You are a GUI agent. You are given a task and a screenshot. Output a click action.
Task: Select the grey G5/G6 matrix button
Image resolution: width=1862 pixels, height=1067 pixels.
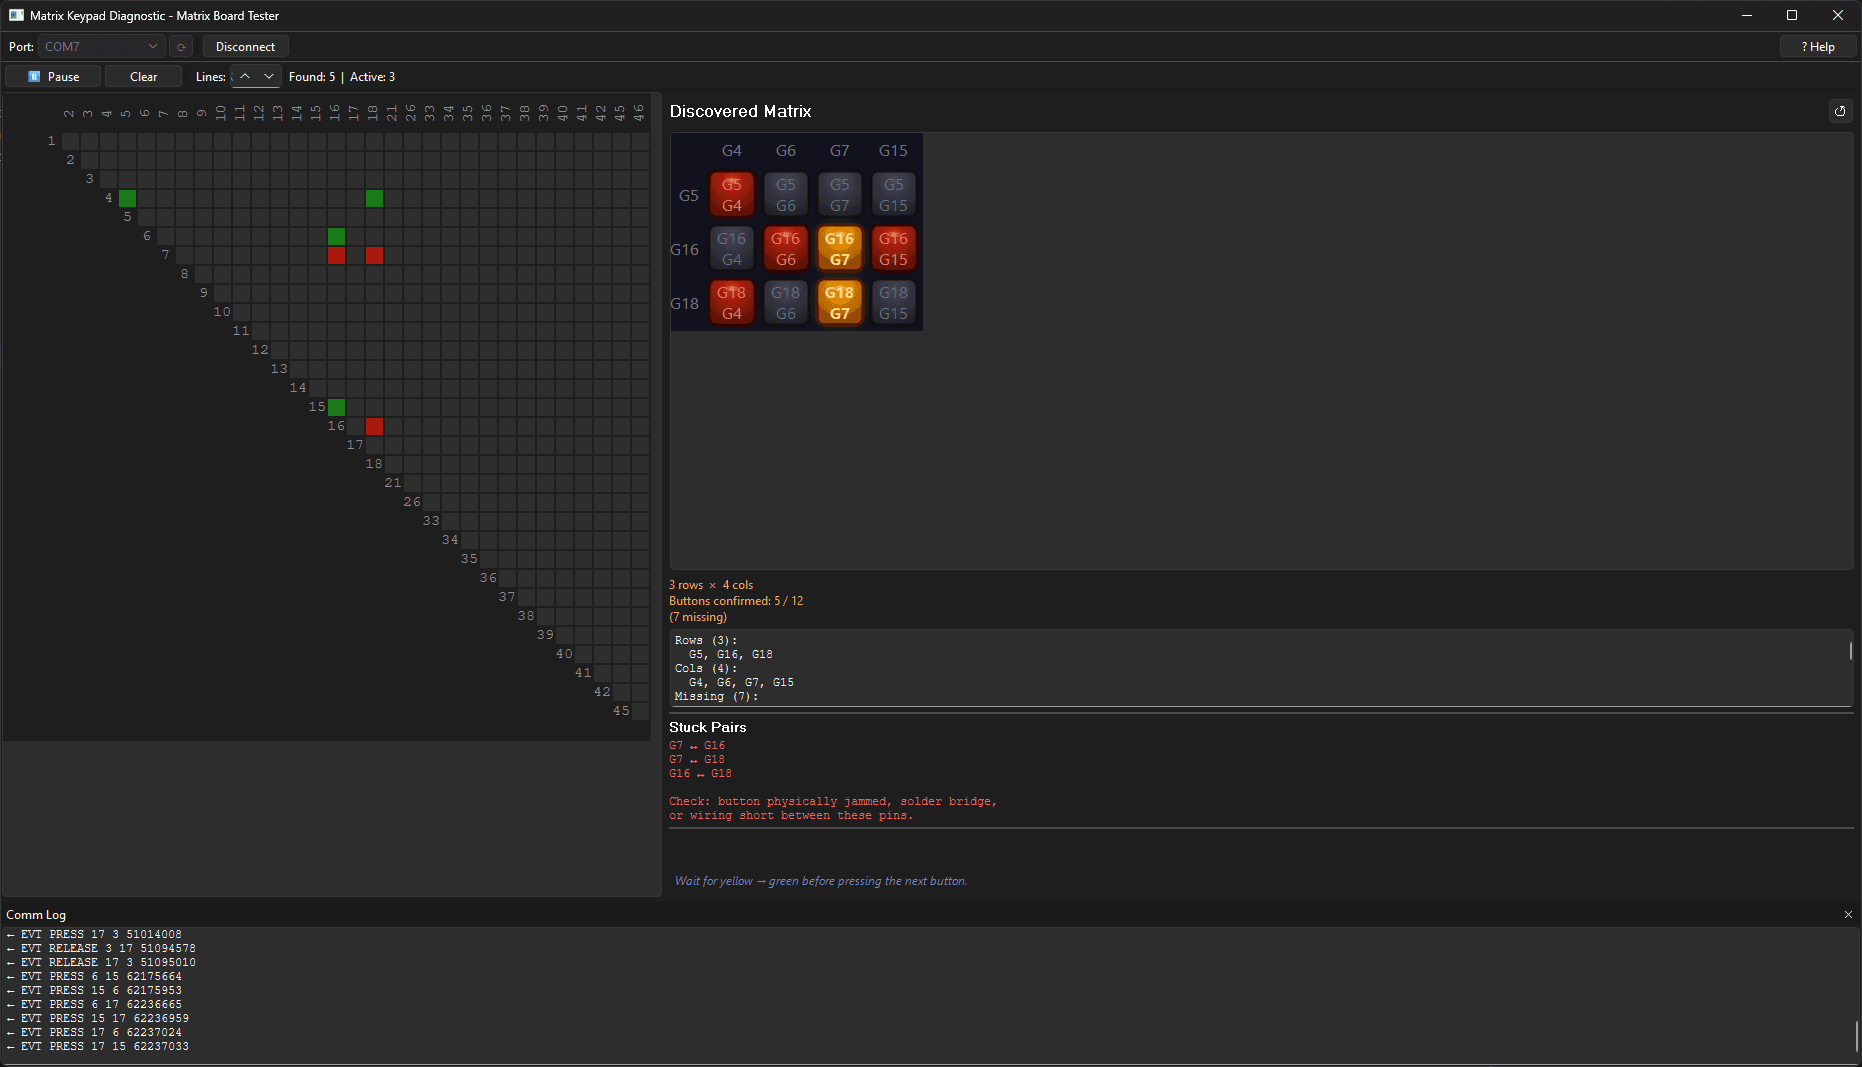[x=786, y=195]
